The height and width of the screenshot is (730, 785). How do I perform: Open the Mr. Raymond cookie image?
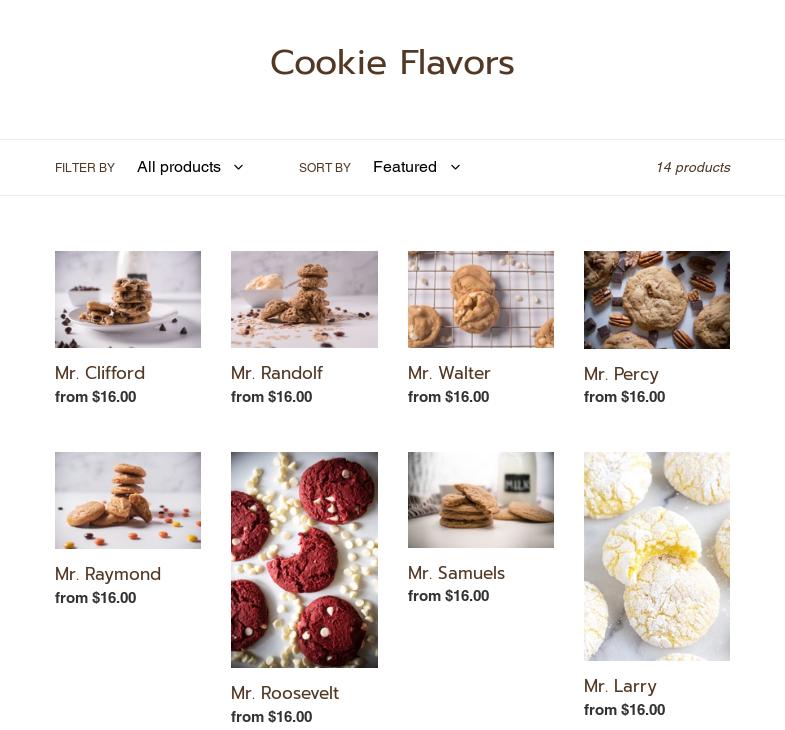coord(128,501)
